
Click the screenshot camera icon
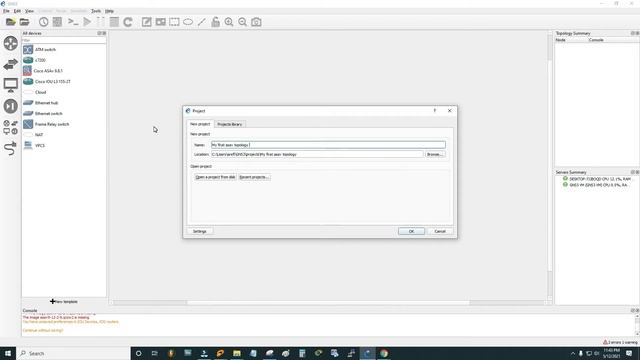256,22
